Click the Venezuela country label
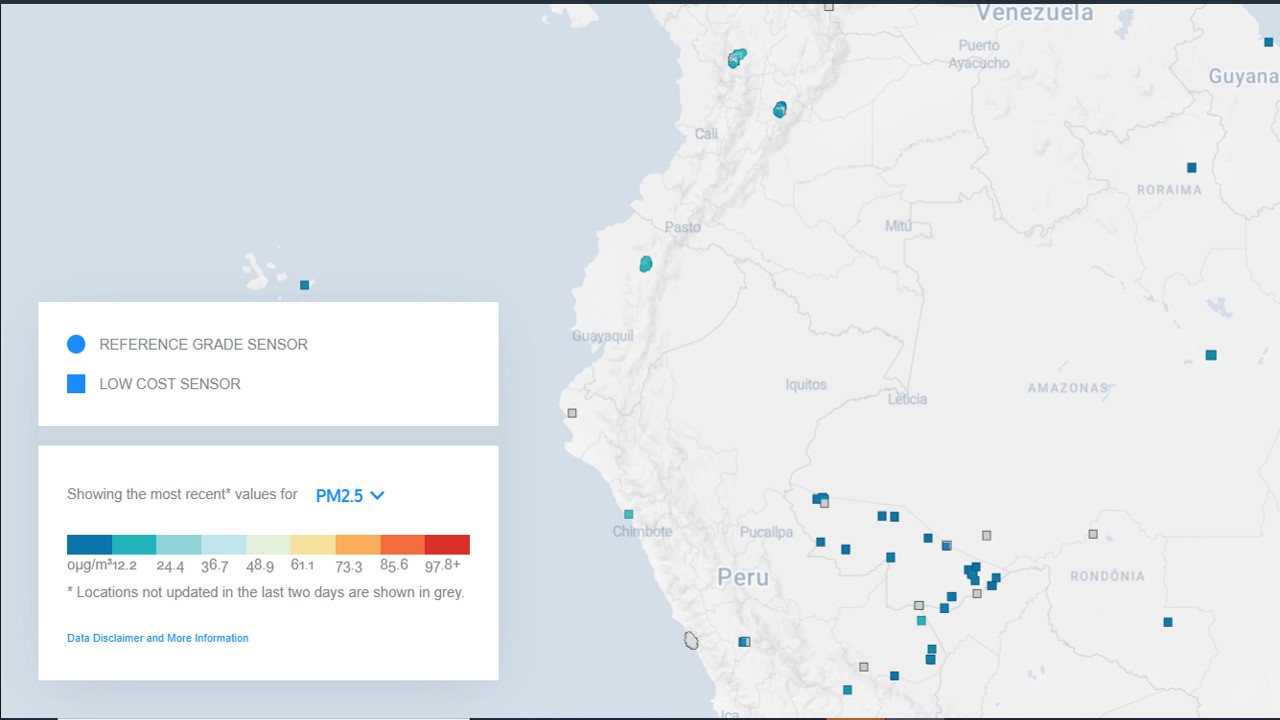Viewport: 1280px width, 720px height. (x=1034, y=13)
